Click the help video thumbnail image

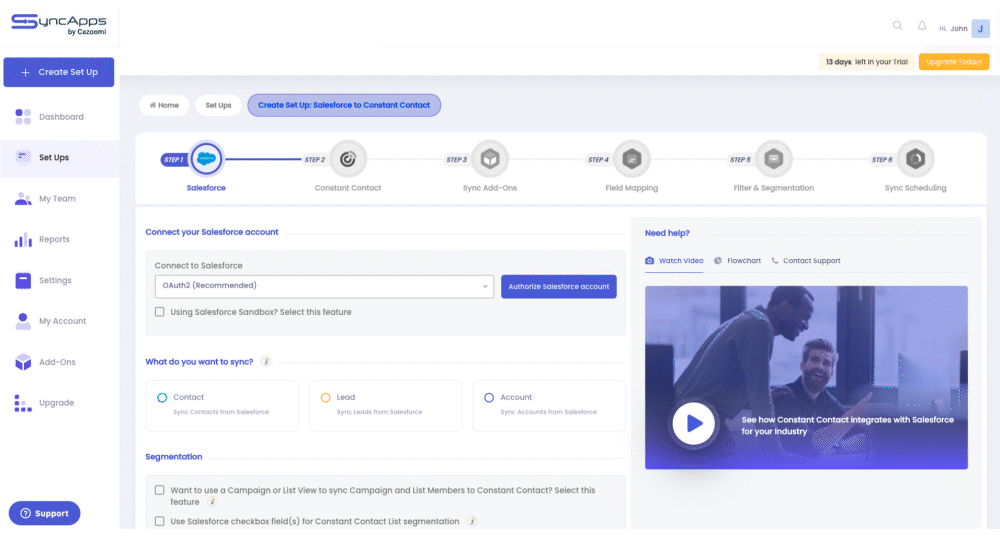[x=806, y=377]
